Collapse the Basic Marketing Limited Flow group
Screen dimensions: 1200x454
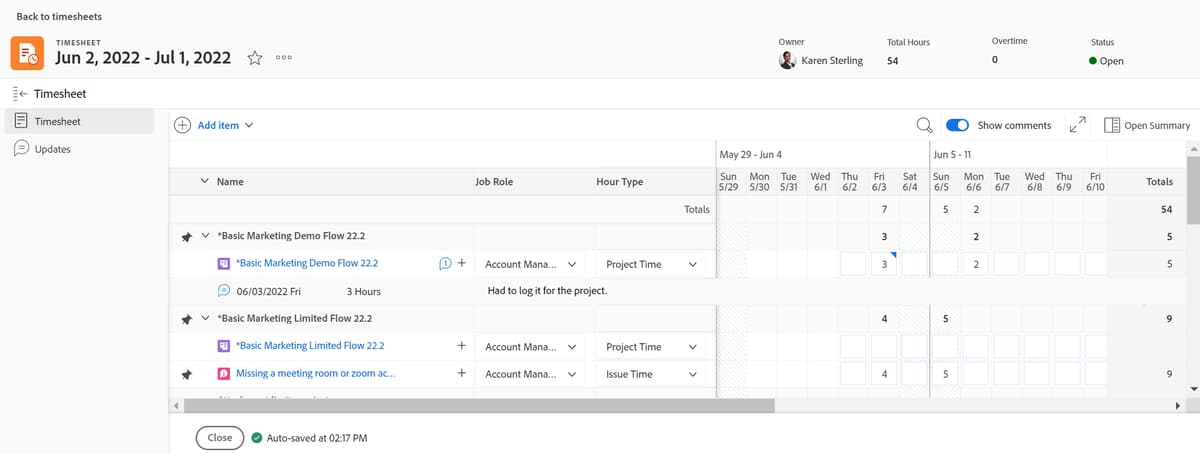pos(205,319)
